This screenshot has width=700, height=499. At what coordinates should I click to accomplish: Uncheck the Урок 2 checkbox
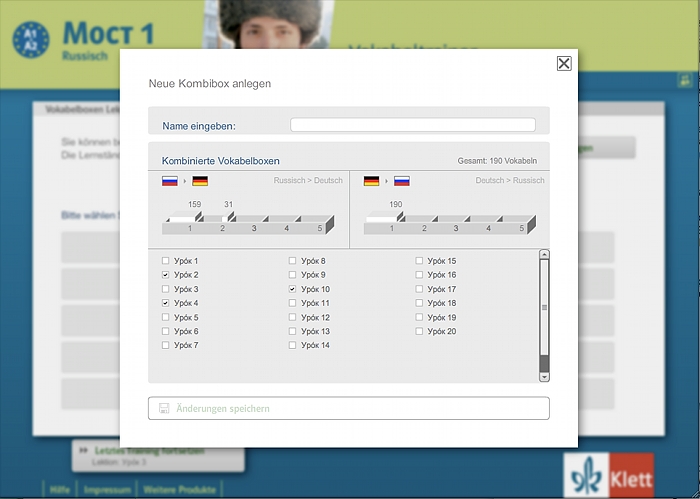(165, 274)
